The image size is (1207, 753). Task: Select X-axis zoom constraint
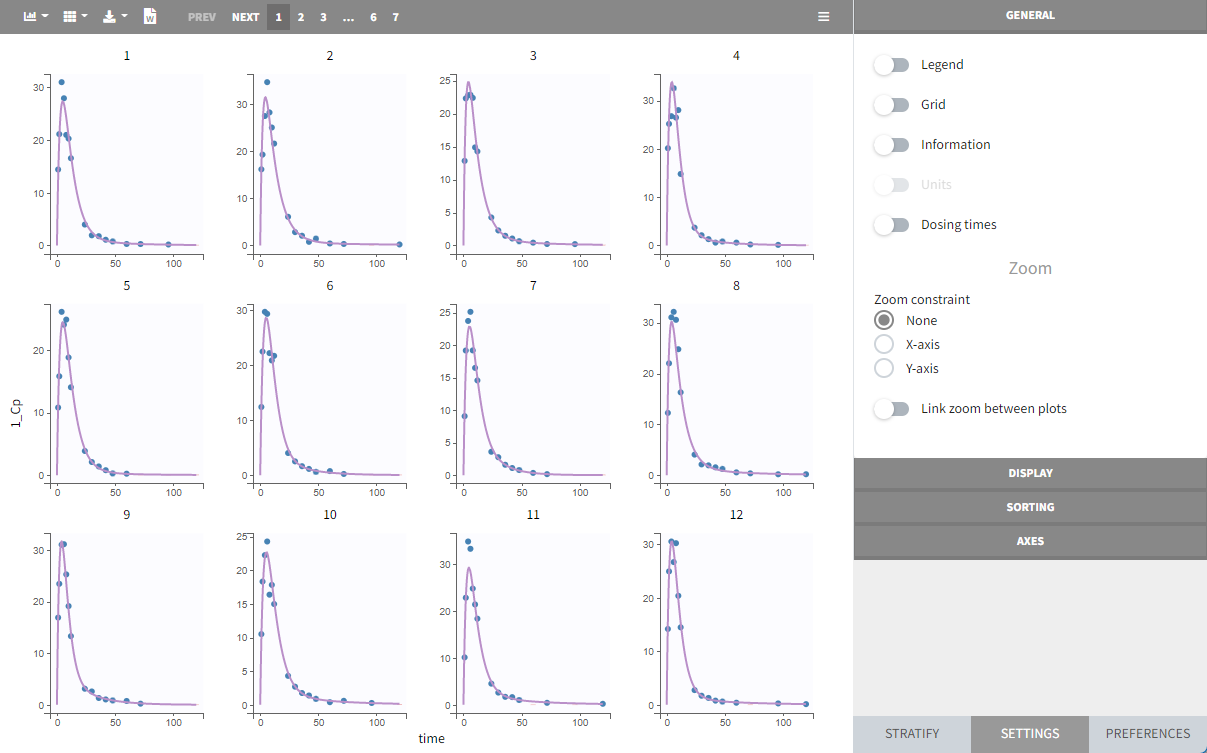pyautogui.click(x=884, y=345)
